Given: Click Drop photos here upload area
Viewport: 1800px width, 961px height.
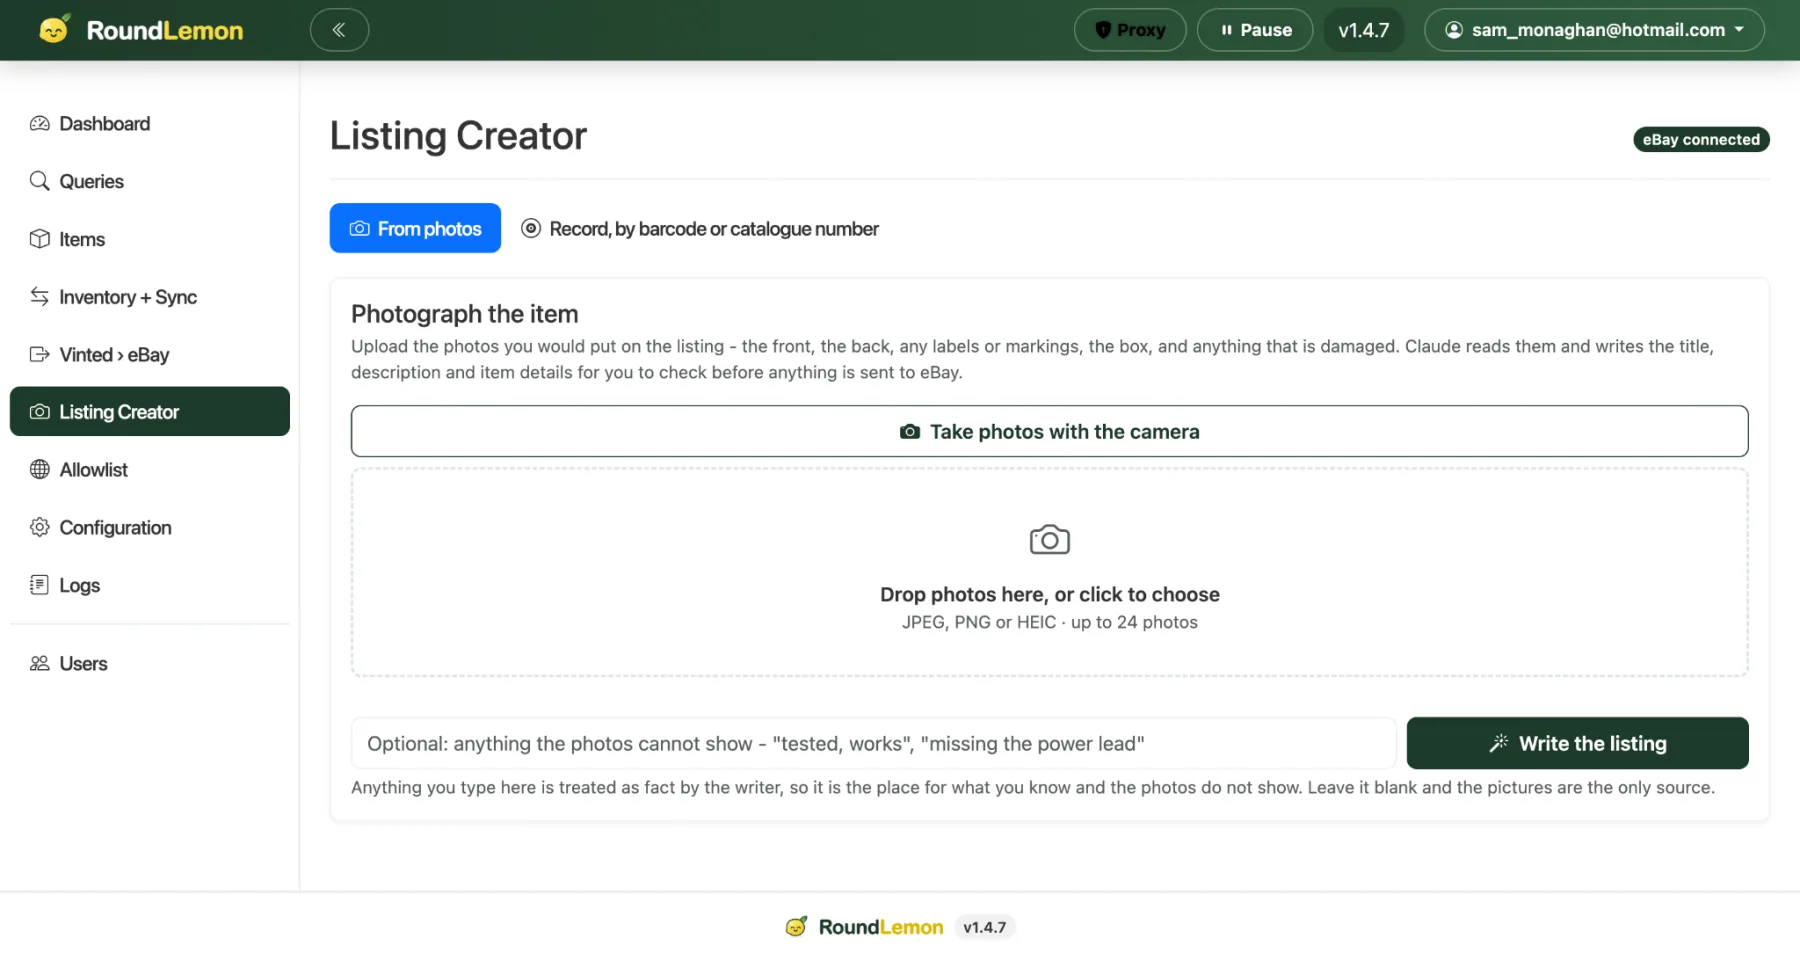Looking at the screenshot, I should (1050, 573).
